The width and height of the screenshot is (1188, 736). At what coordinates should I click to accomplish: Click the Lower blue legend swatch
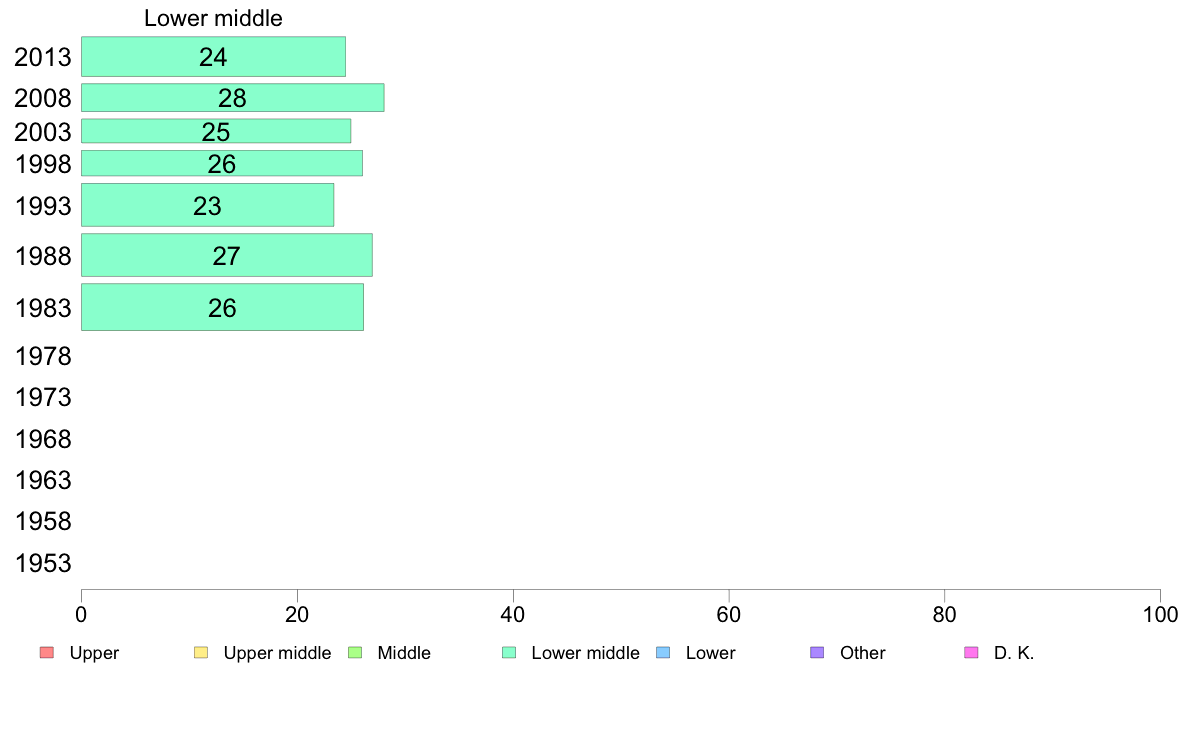click(x=663, y=653)
